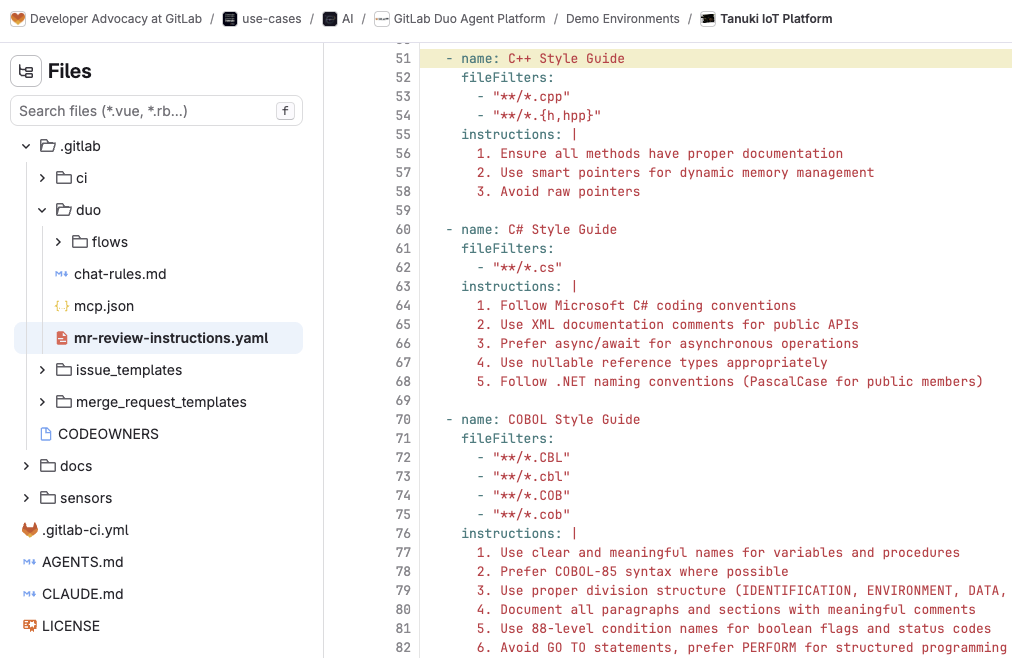
Task: Expand the merge_request_templates folder chevron
Action: pos(42,402)
